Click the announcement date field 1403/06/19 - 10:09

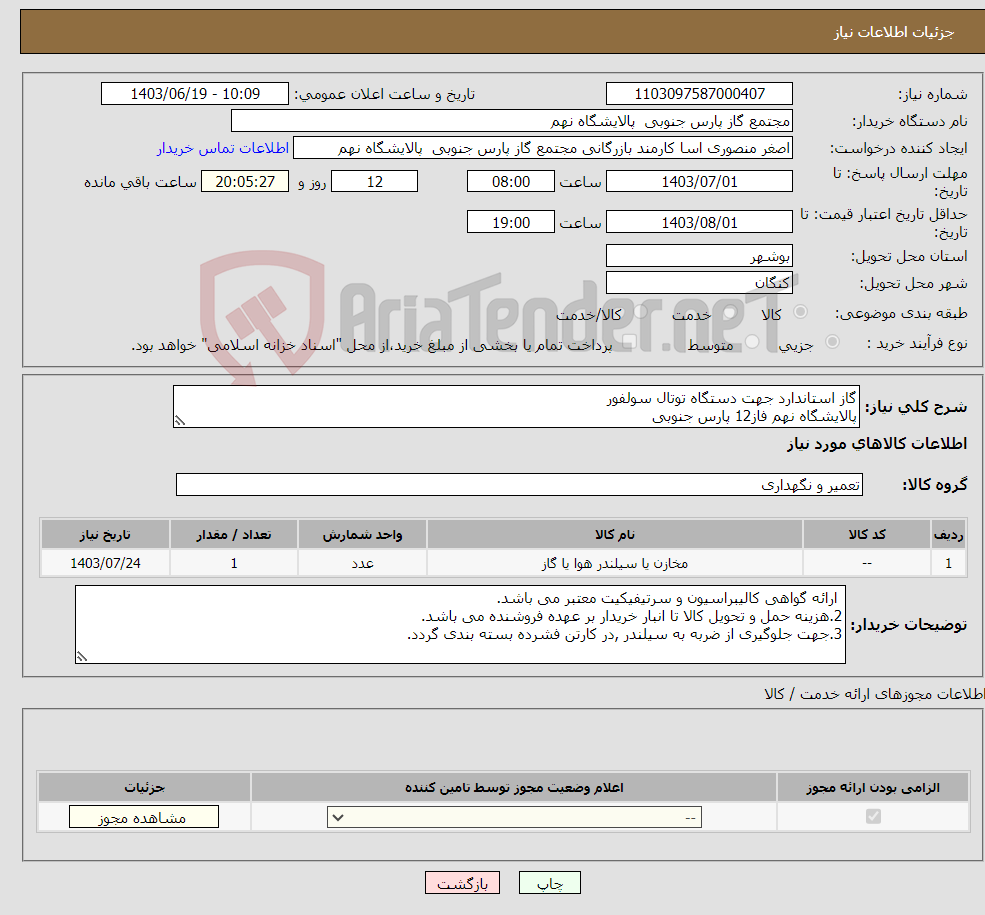click(x=195, y=94)
